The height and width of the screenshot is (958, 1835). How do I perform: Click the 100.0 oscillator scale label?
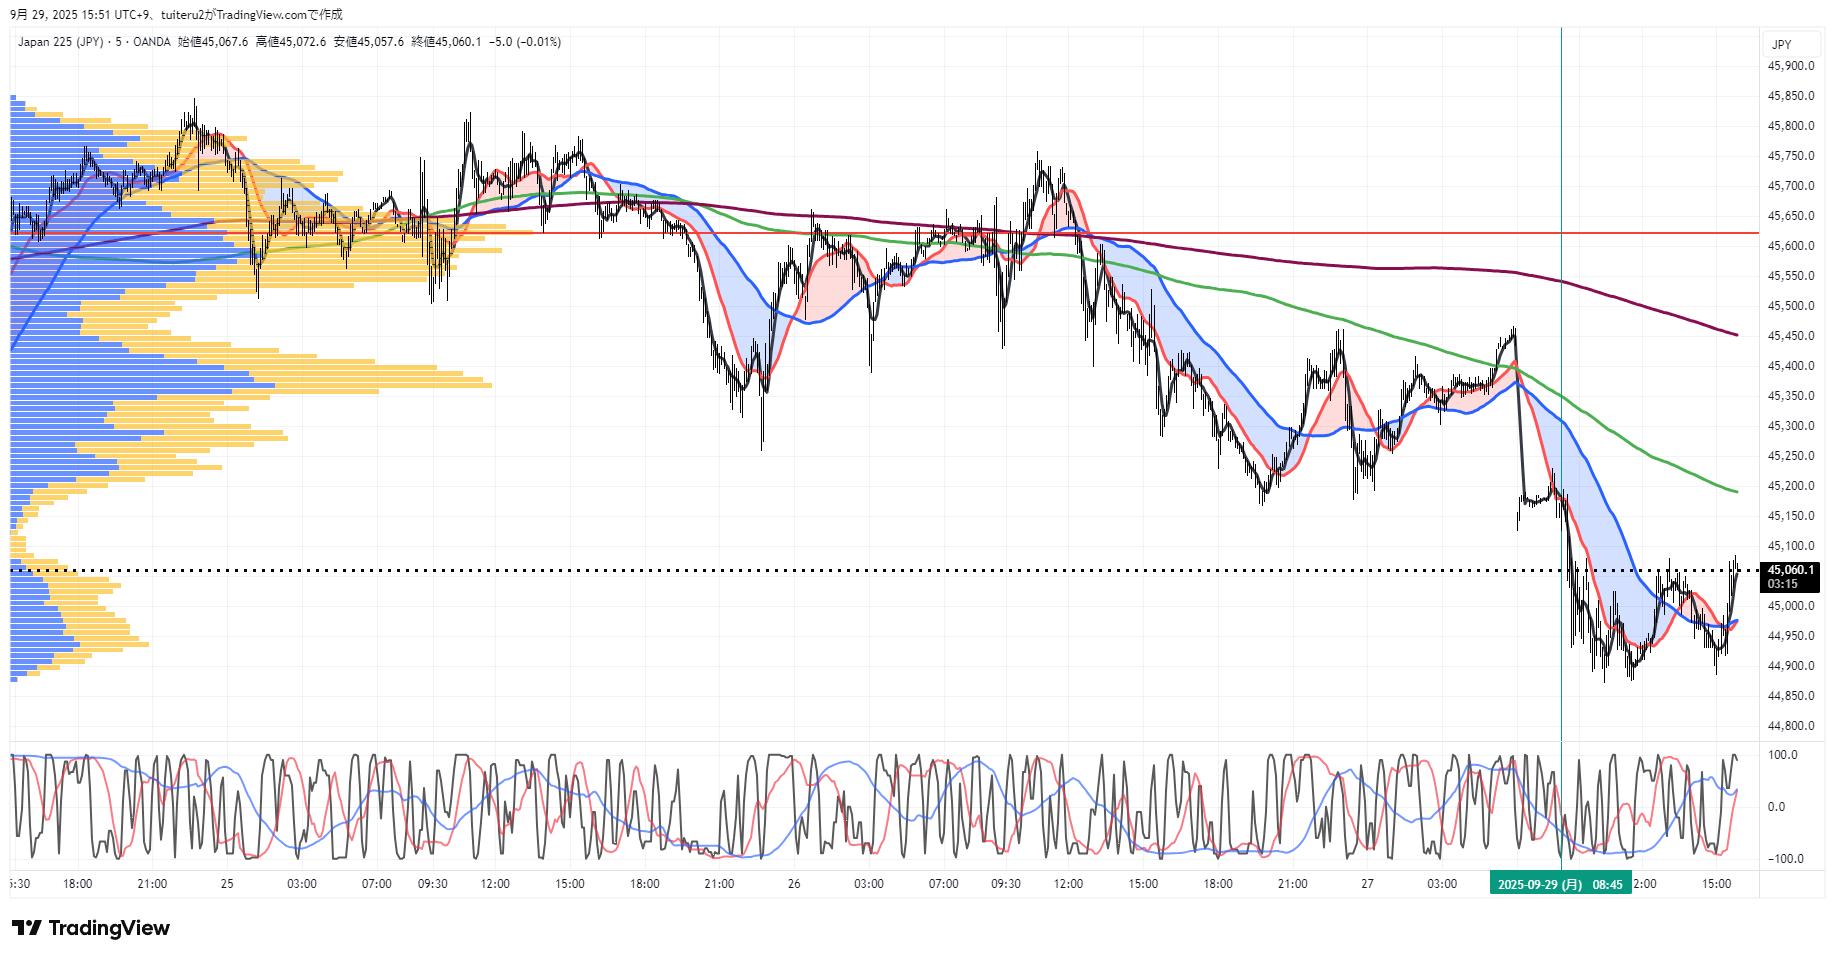1782,755
